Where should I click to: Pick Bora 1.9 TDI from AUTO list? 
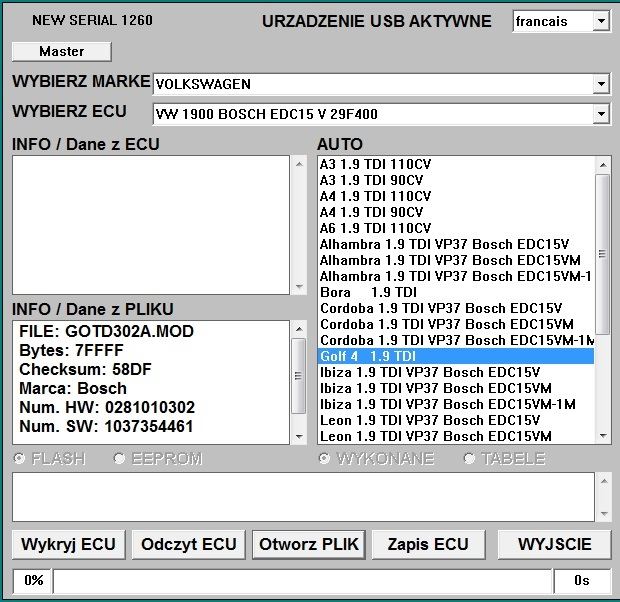456,292
